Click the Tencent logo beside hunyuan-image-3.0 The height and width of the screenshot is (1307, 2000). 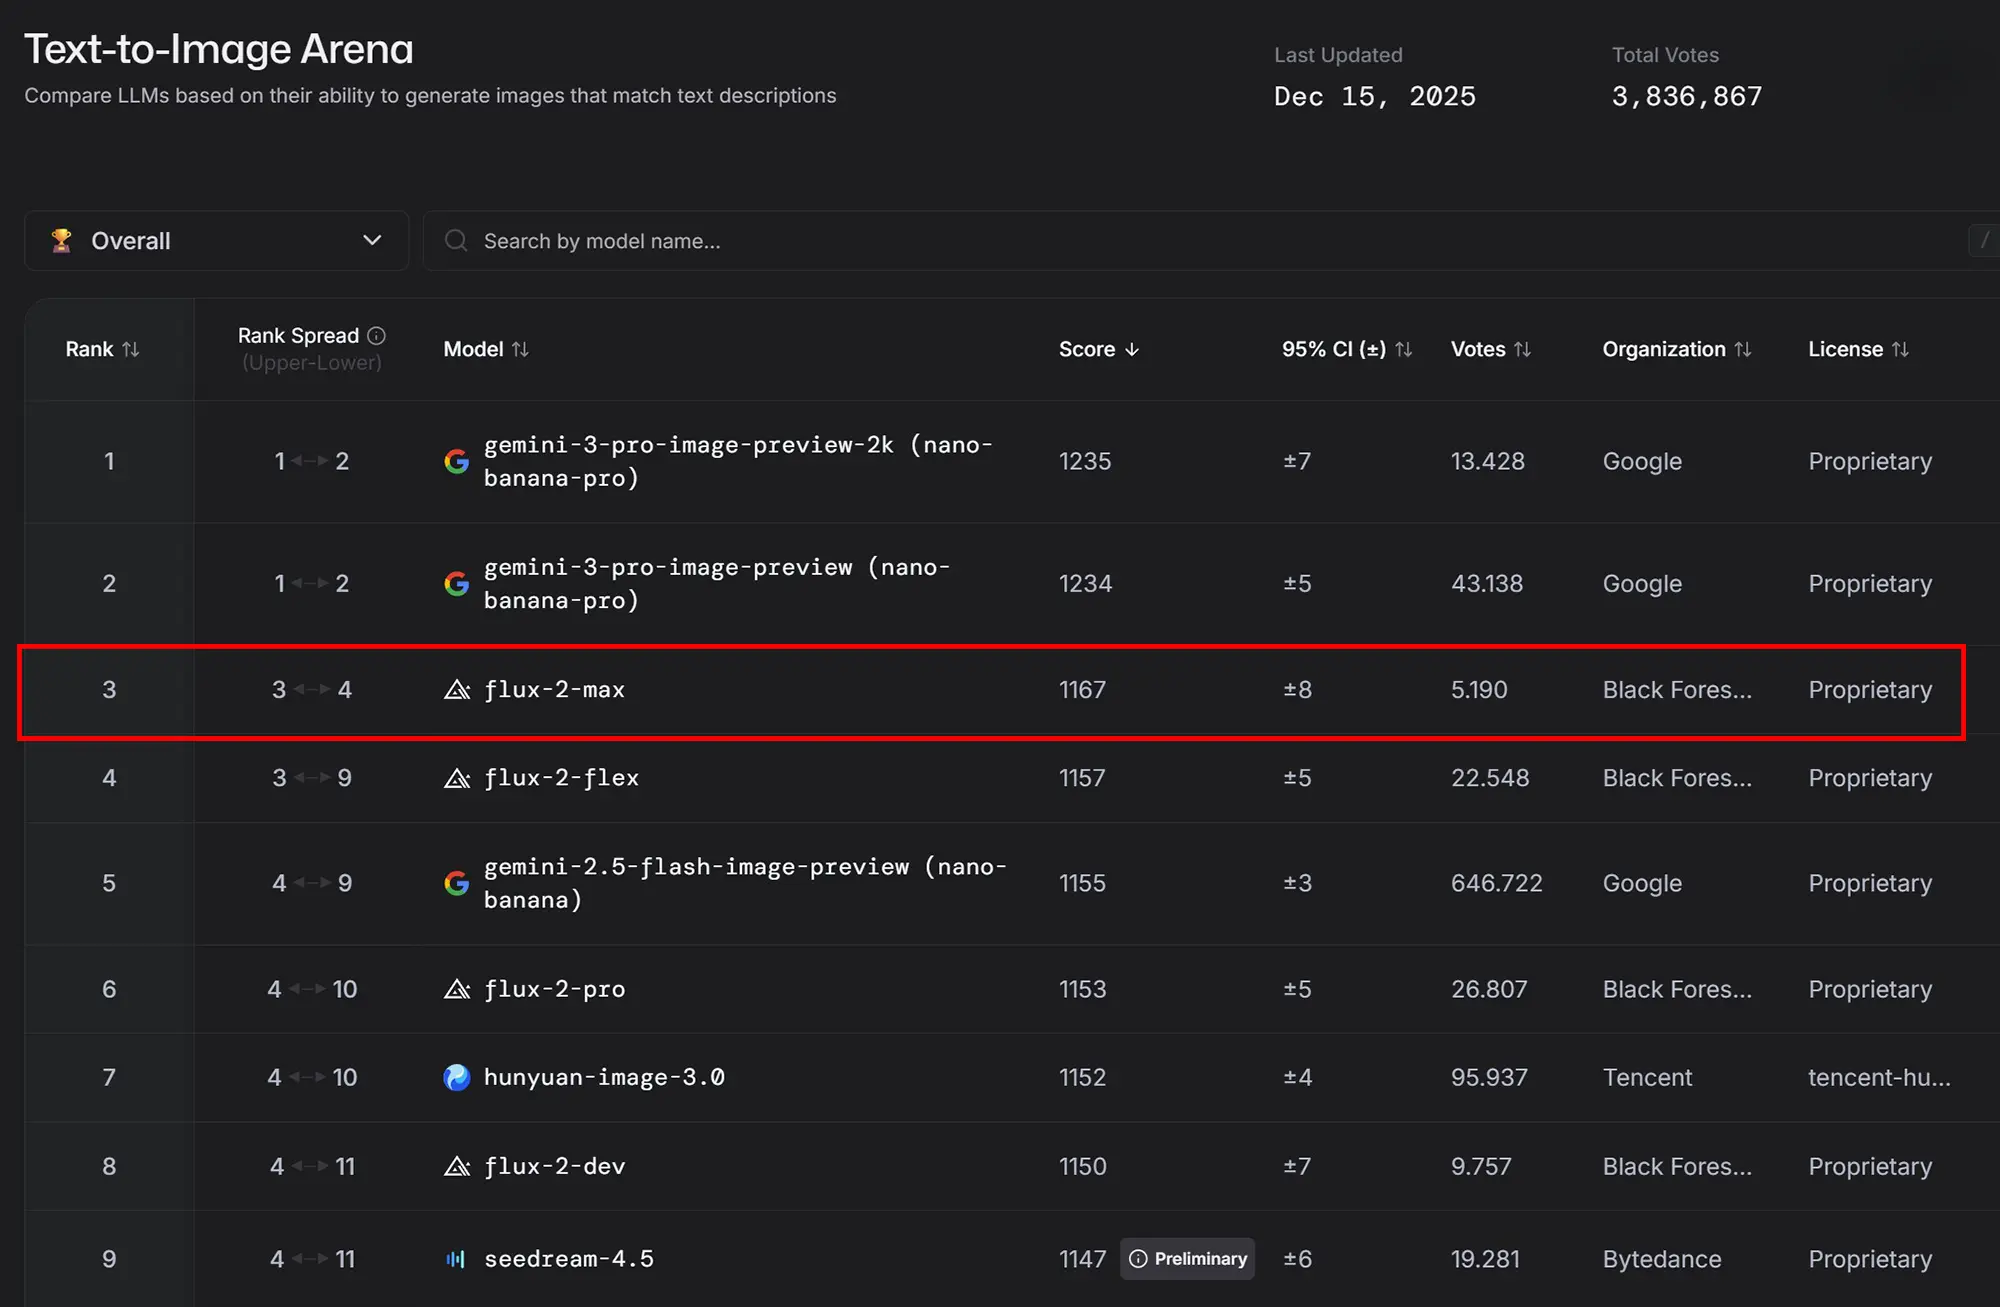point(457,1077)
